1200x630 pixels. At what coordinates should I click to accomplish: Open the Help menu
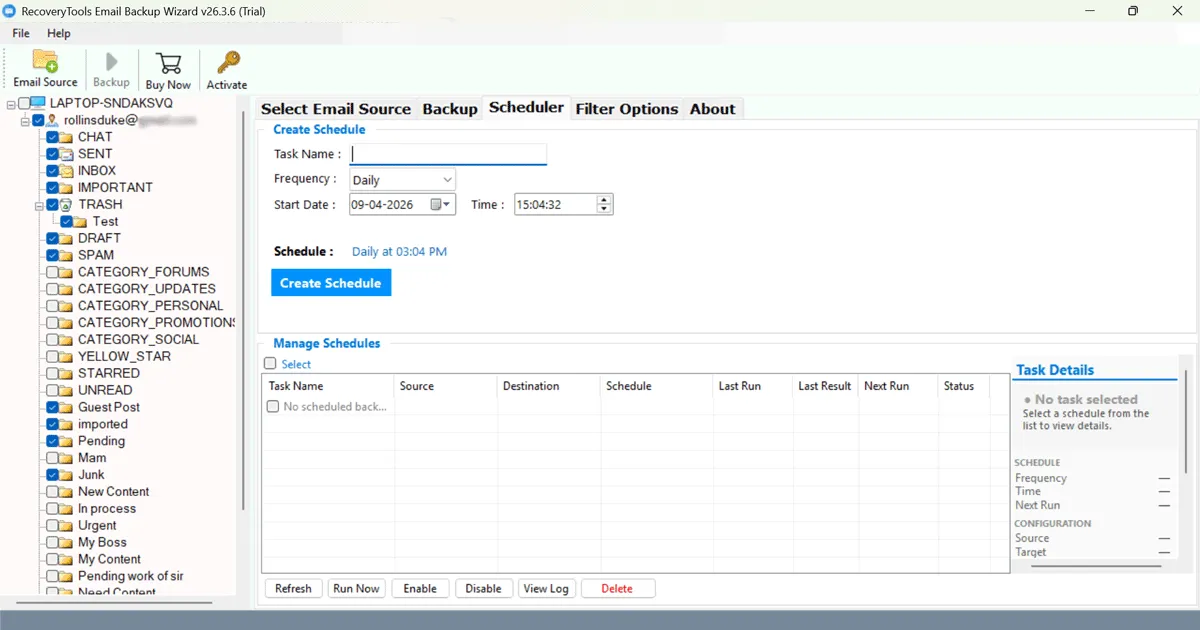tap(59, 33)
